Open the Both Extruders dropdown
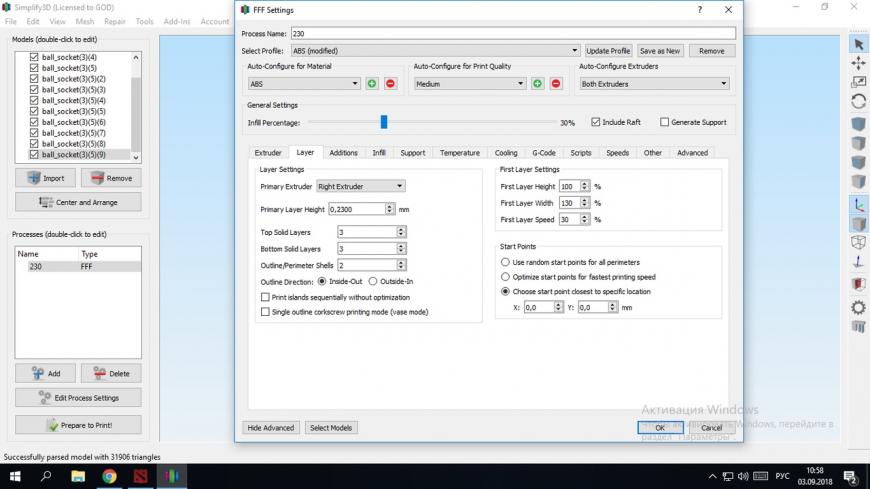The image size is (870, 489). pos(654,84)
